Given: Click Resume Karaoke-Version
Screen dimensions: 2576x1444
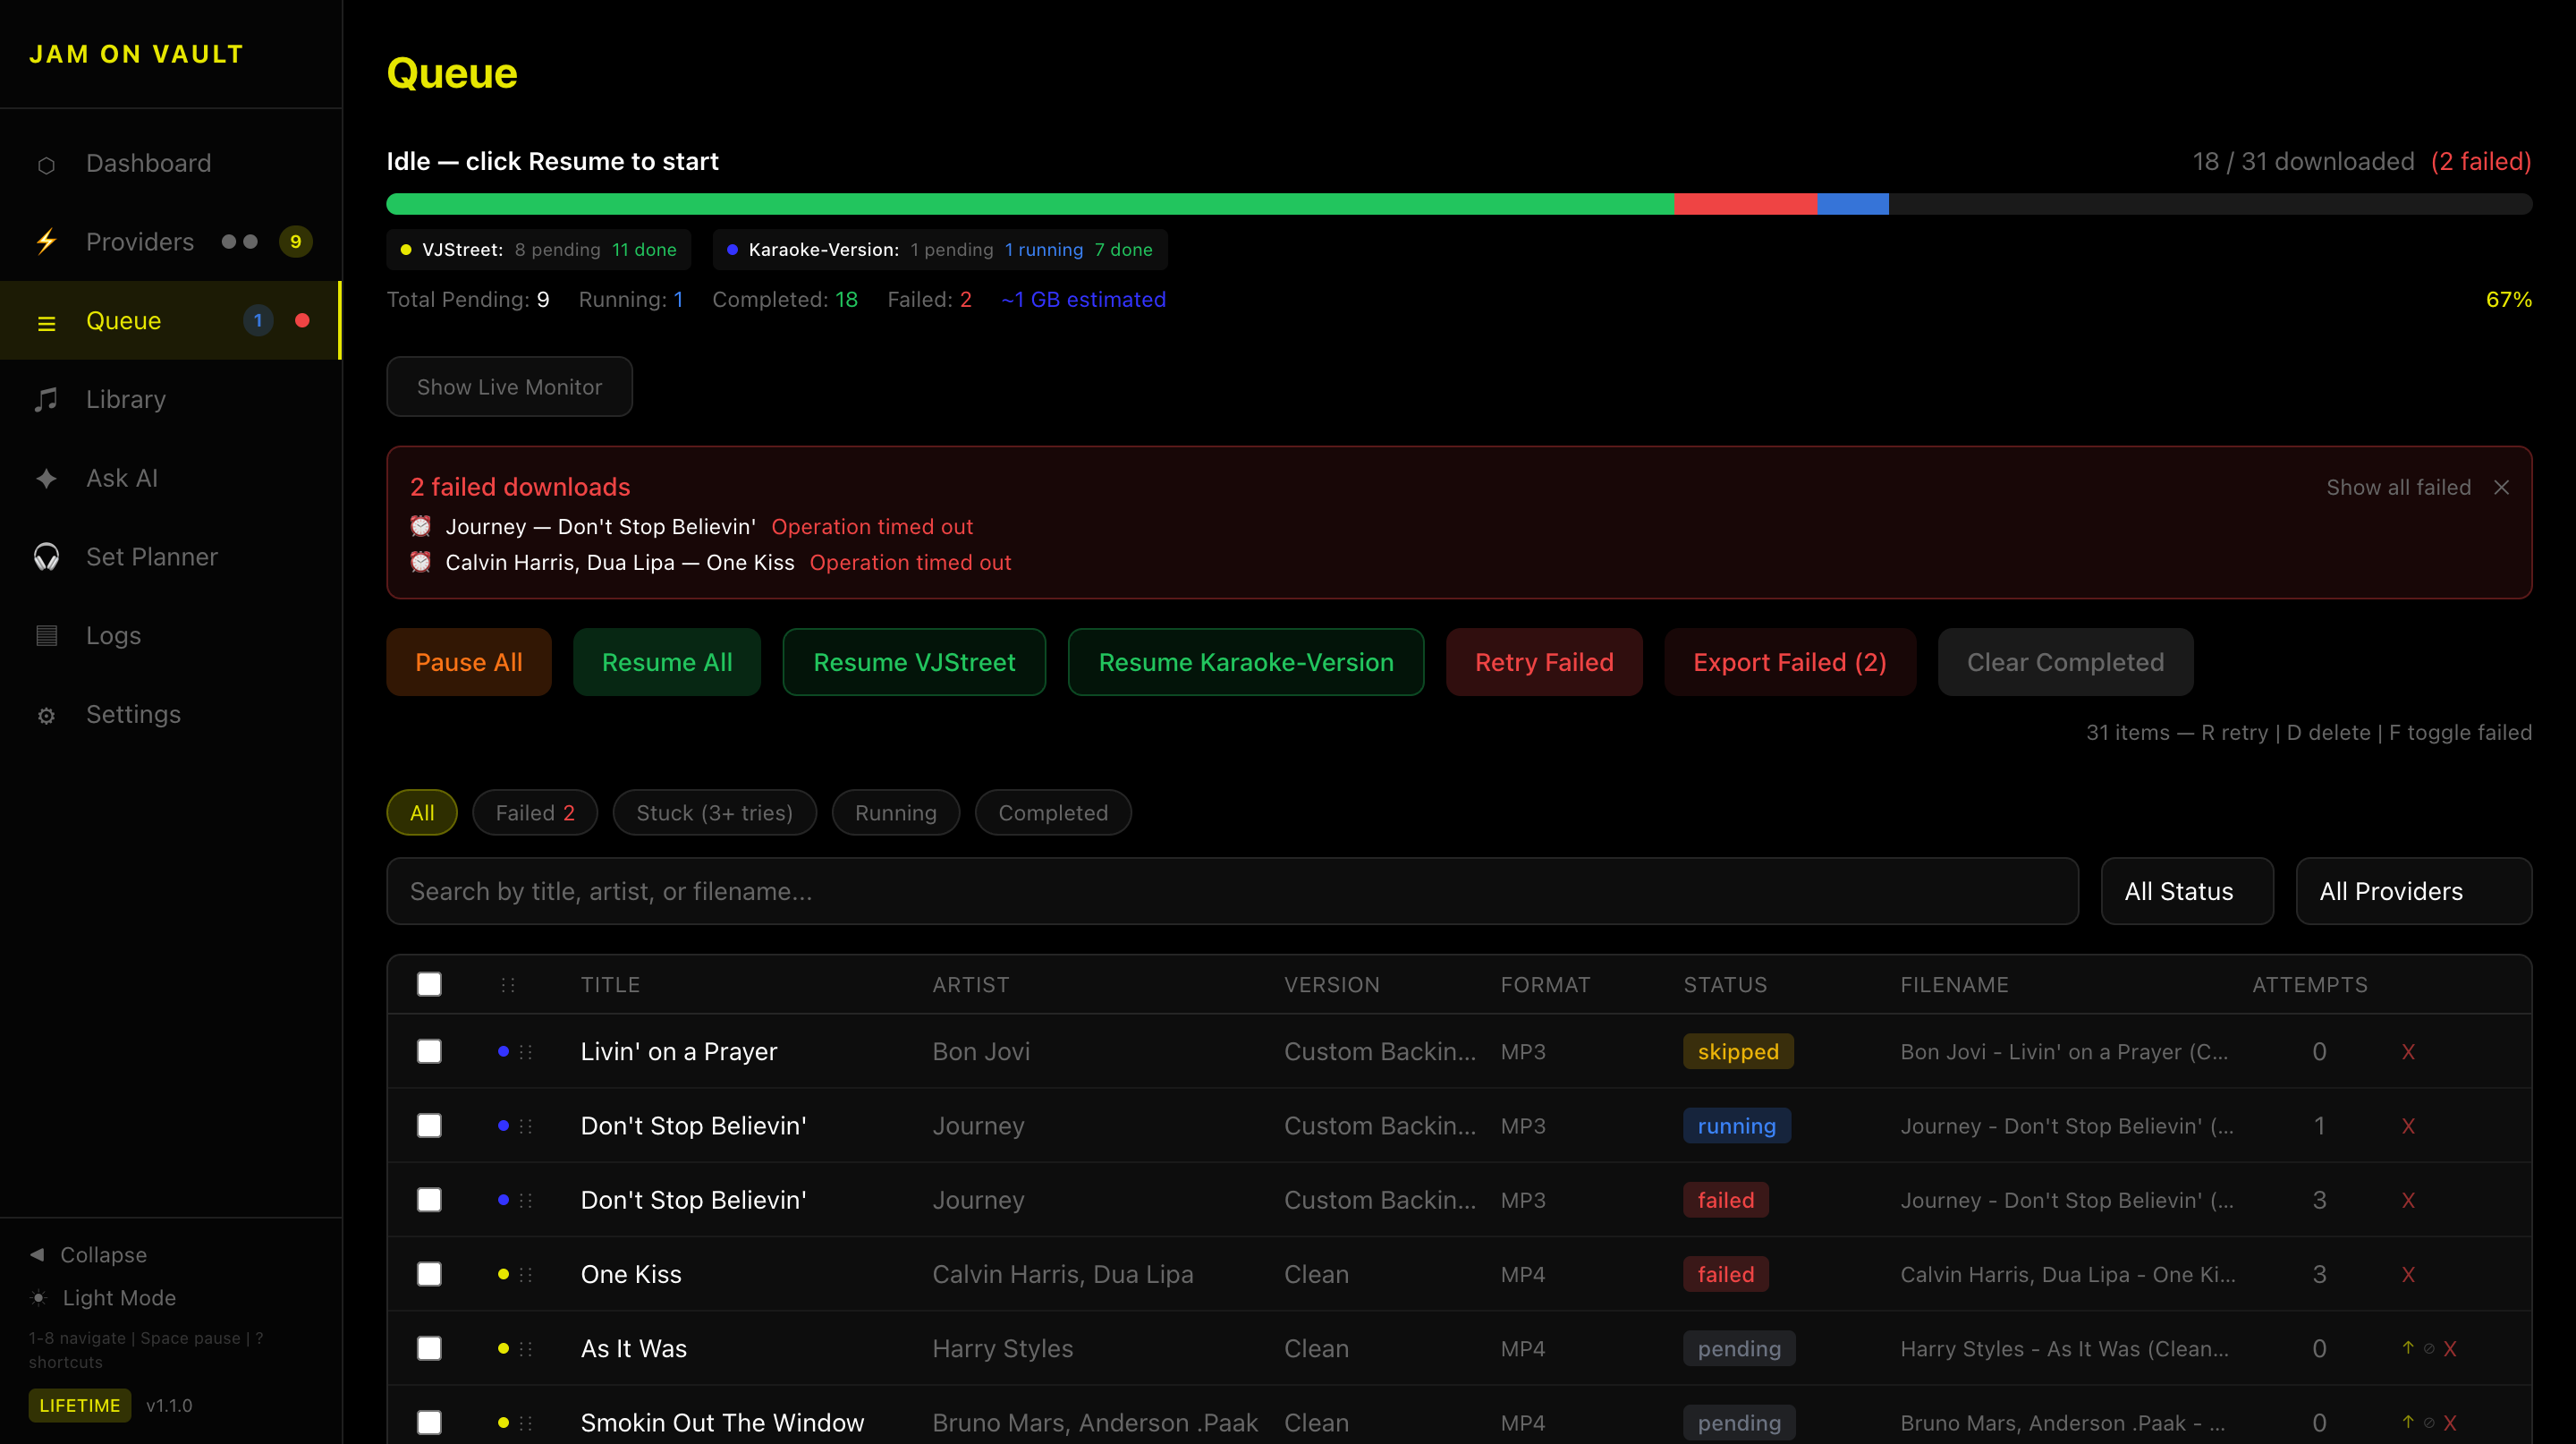Looking at the screenshot, I should pyautogui.click(x=1246, y=662).
